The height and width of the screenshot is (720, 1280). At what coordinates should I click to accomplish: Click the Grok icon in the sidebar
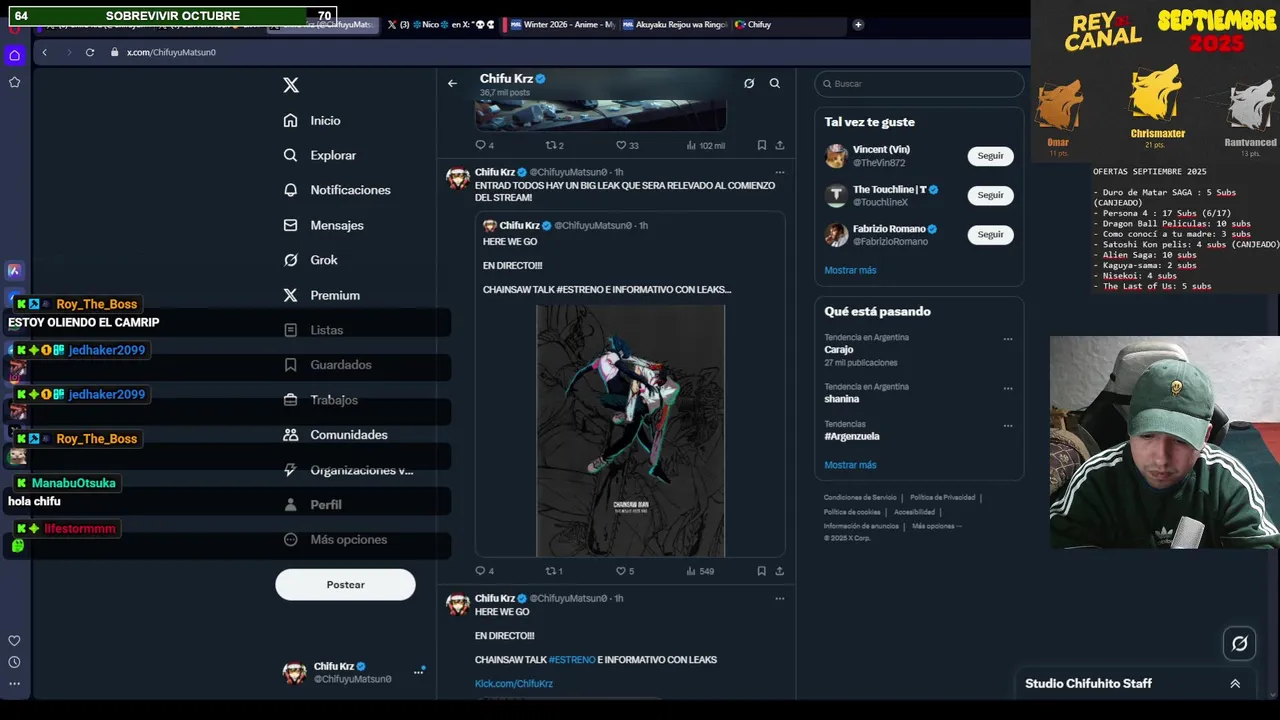[290, 260]
